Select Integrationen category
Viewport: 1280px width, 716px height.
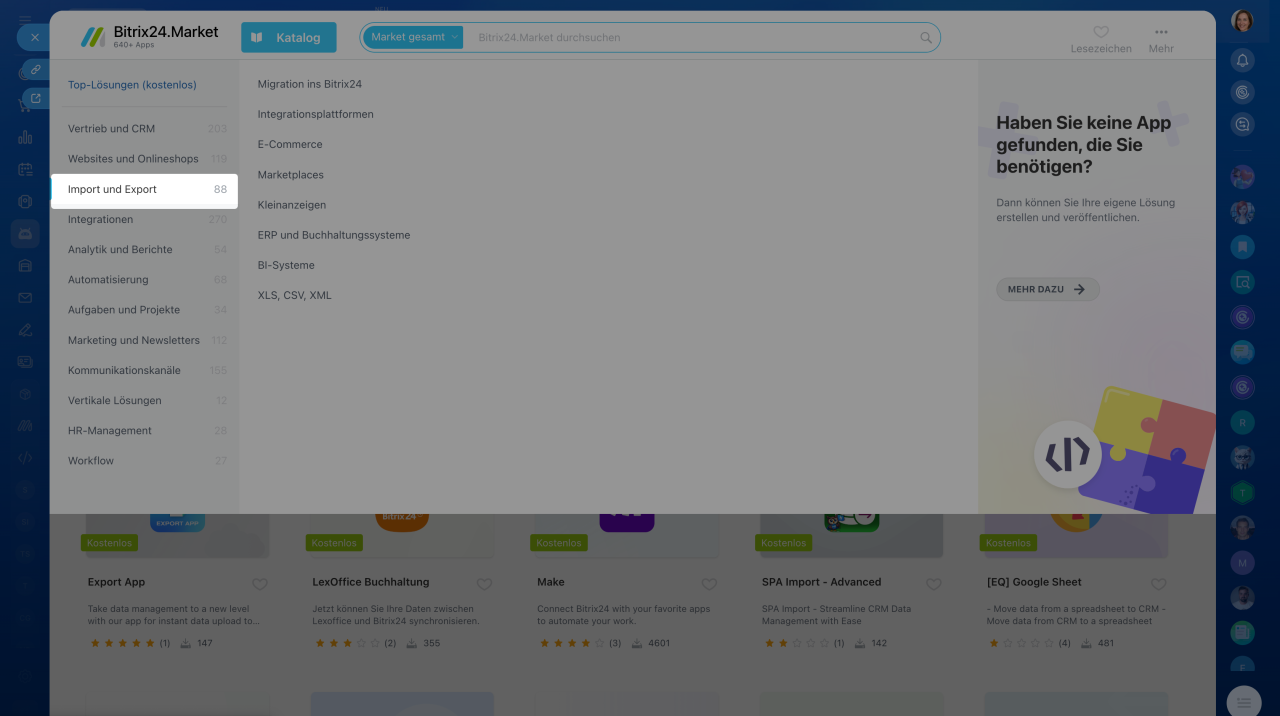tap(147, 219)
